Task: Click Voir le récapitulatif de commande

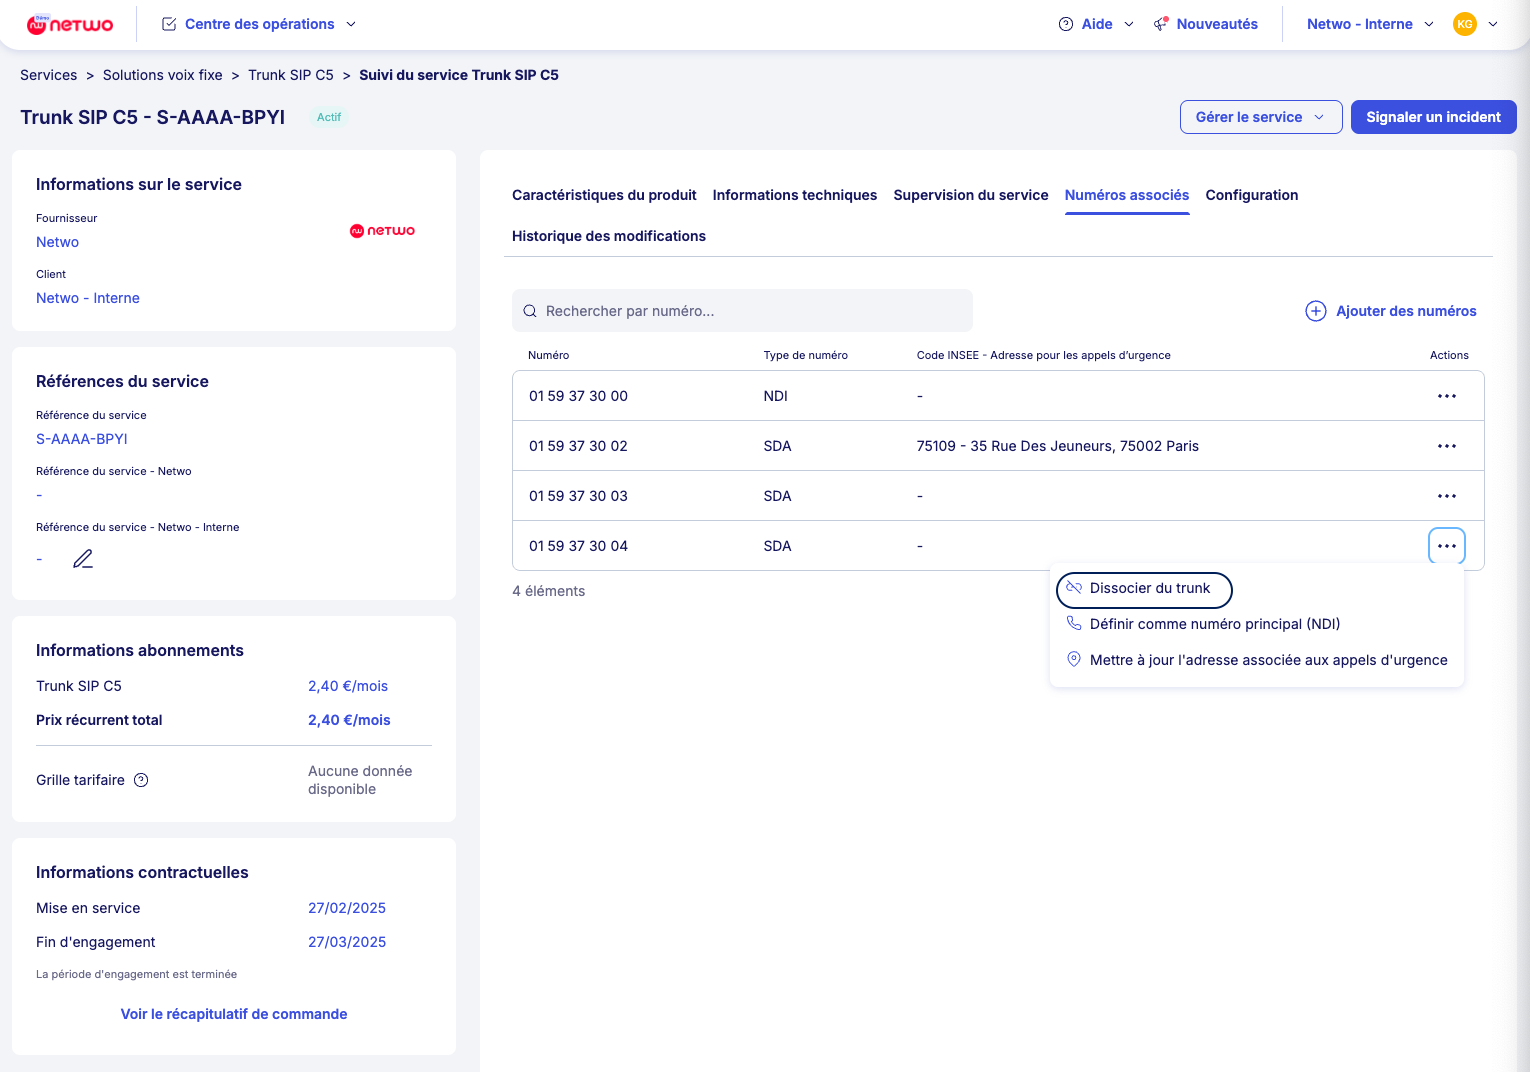Action: (x=234, y=1014)
